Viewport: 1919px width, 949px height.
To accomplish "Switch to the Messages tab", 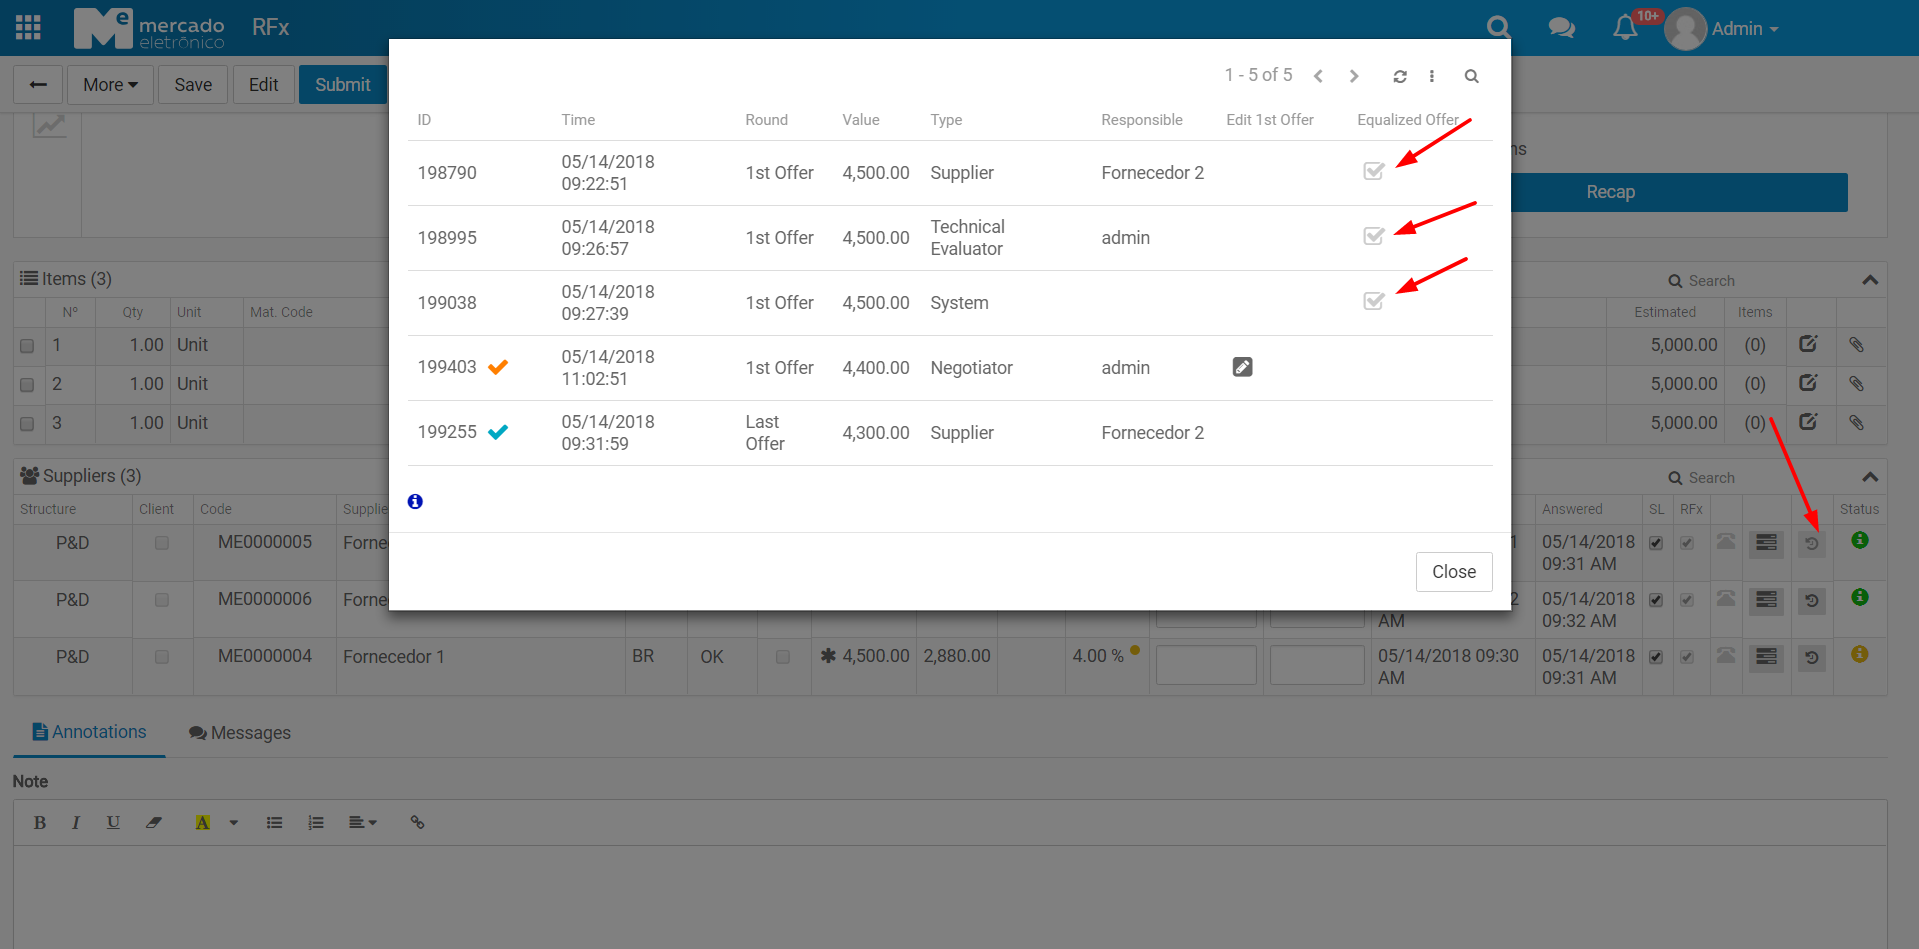I will [240, 733].
